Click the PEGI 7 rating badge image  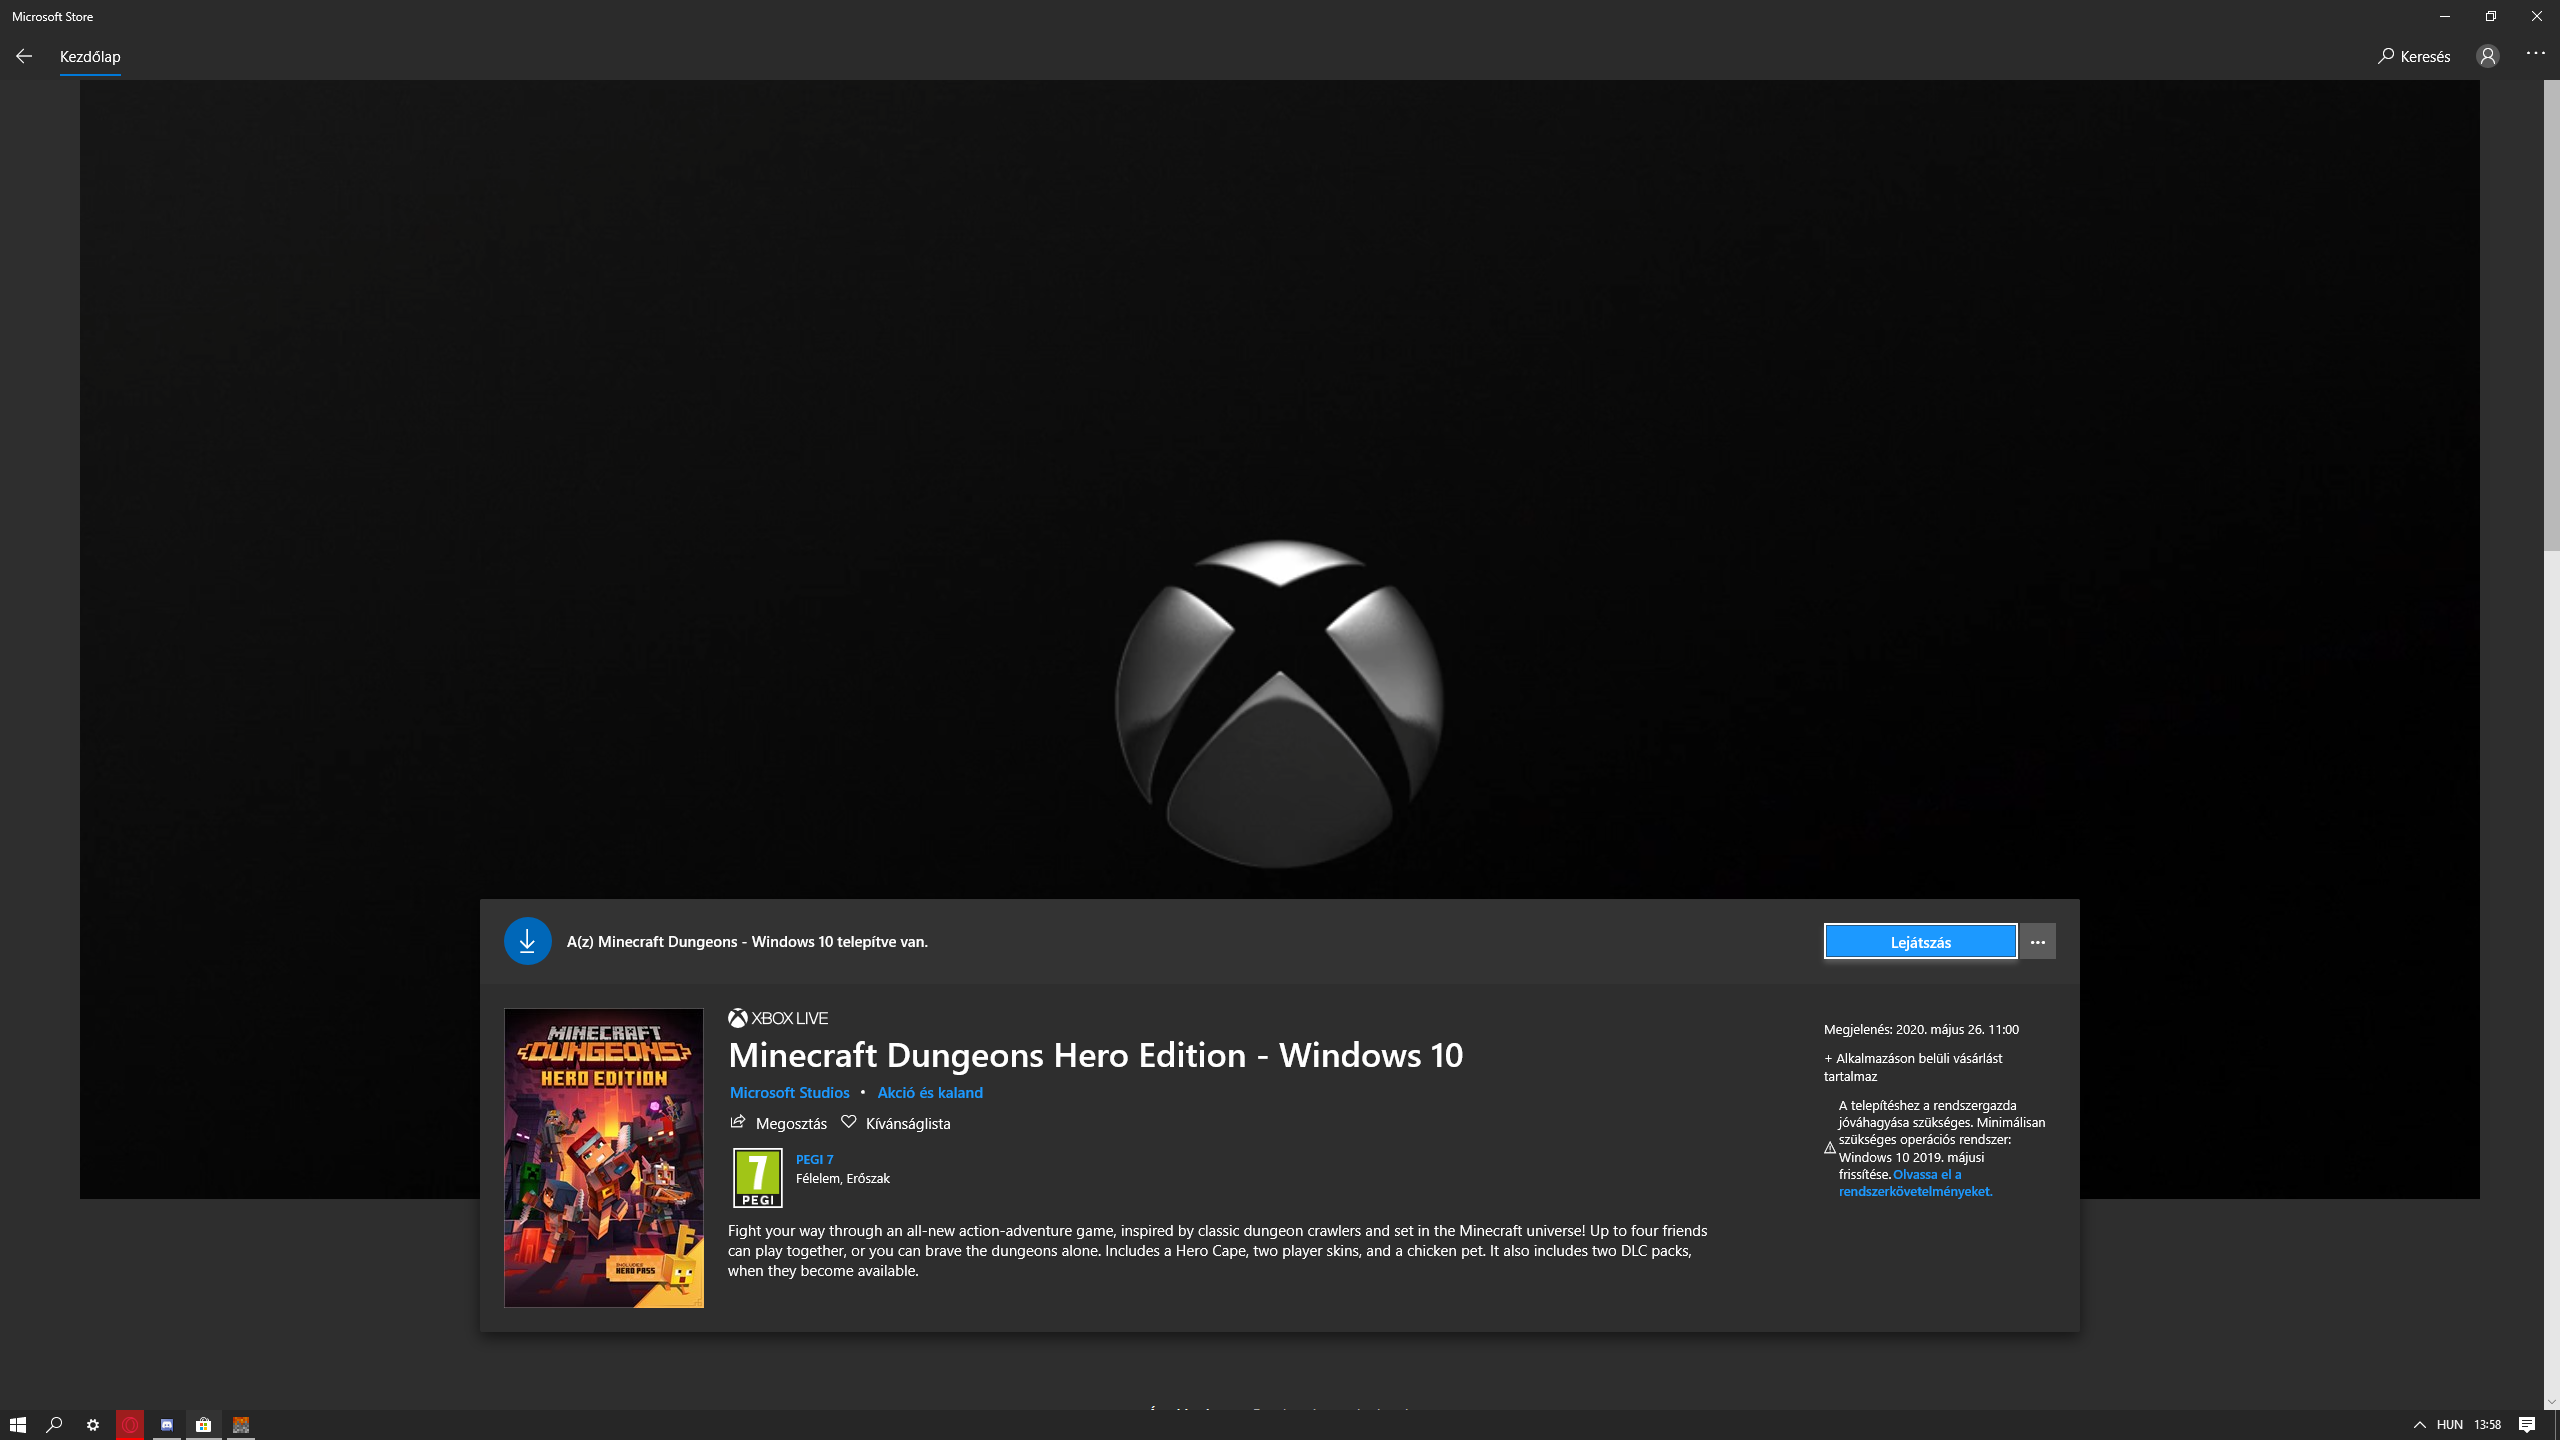pos(758,1178)
